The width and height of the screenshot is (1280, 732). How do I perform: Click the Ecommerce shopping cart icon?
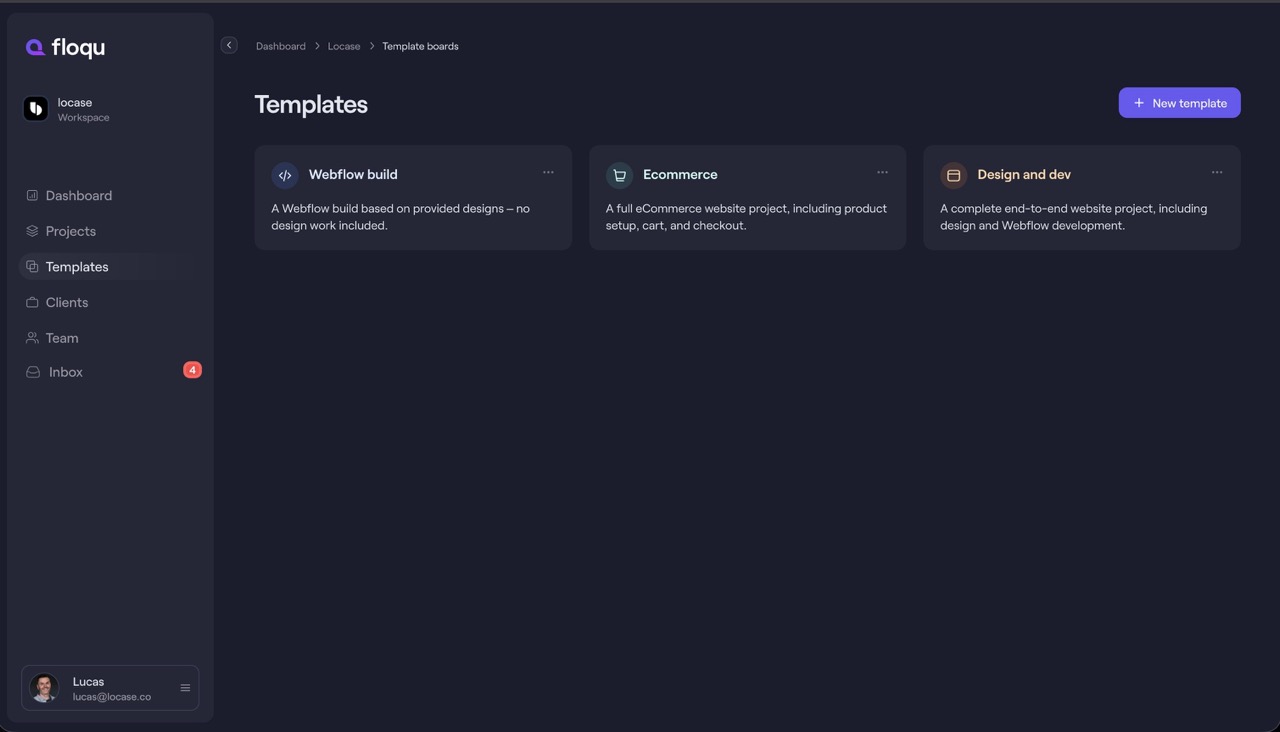pos(619,175)
